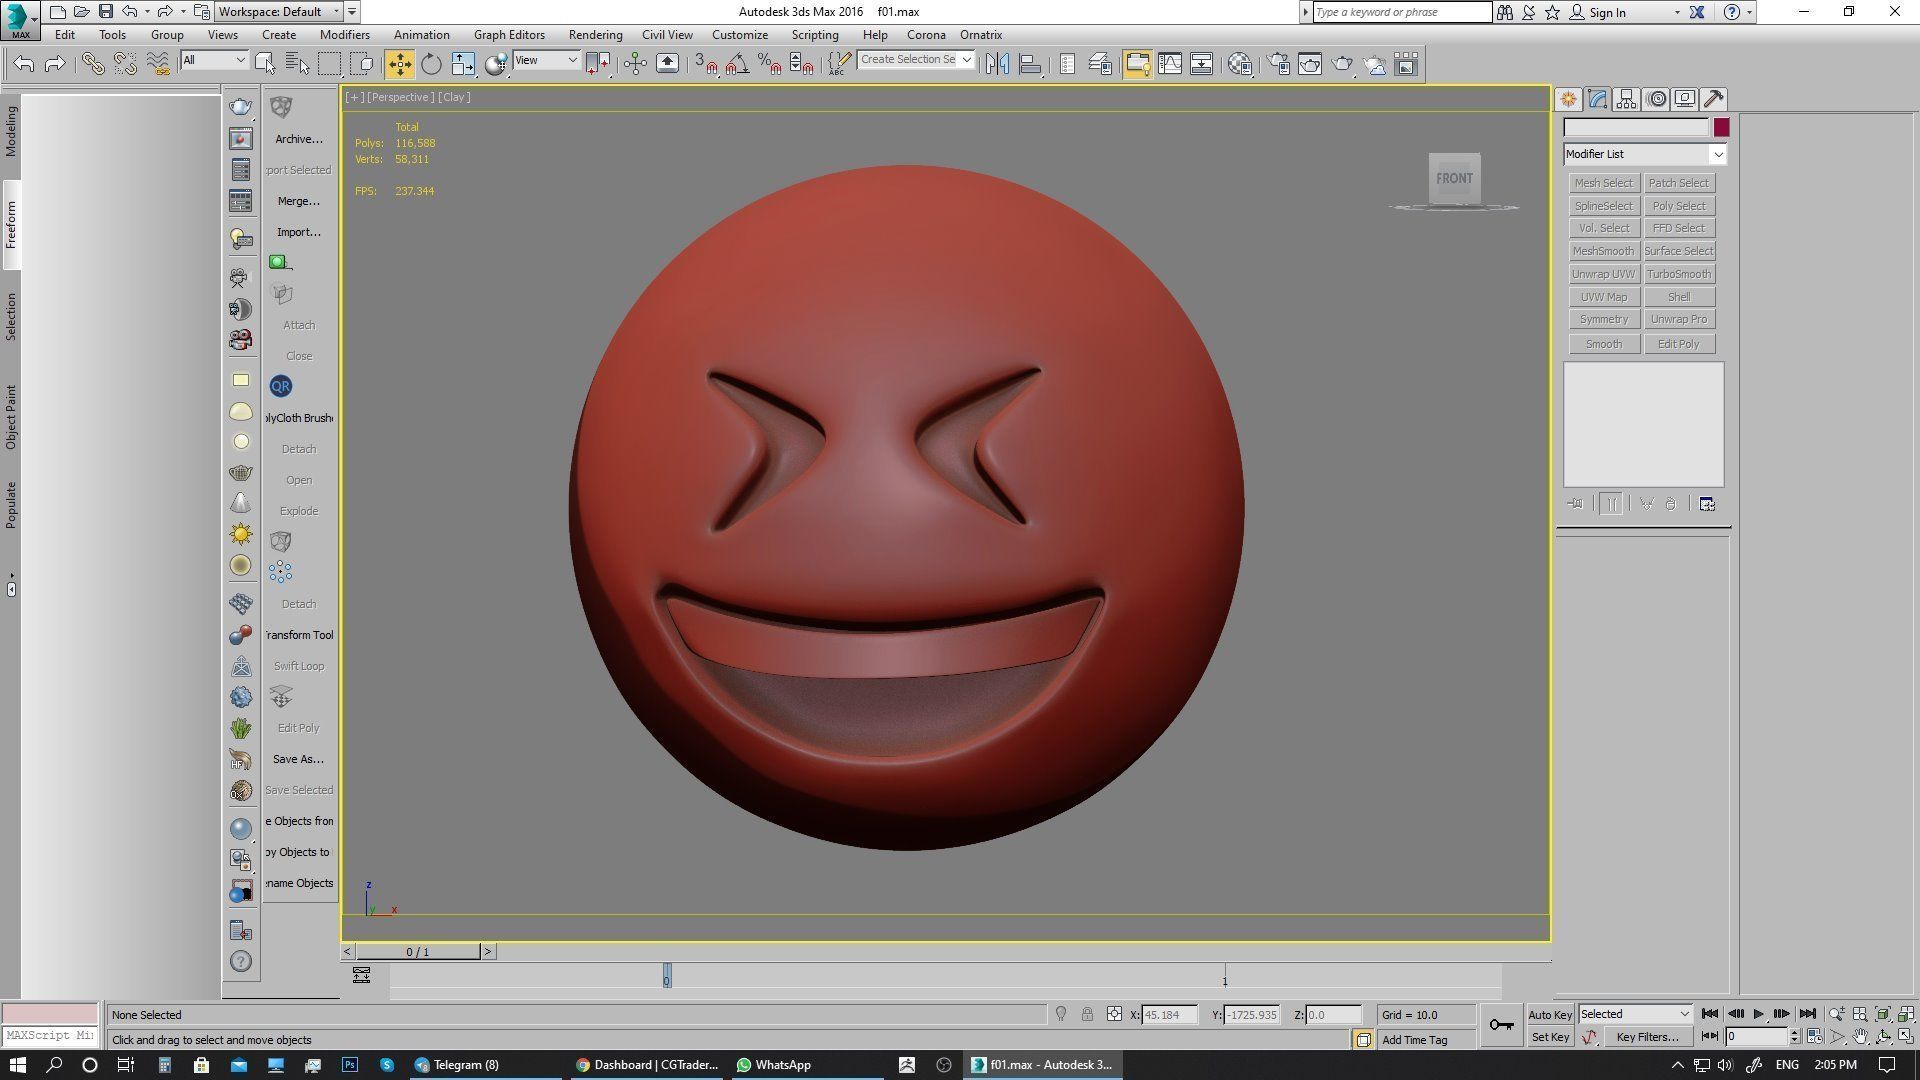This screenshot has height=1080, width=1920.
Task: Activate the Select and Rotate tool
Action: pyautogui.click(x=431, y=64)
